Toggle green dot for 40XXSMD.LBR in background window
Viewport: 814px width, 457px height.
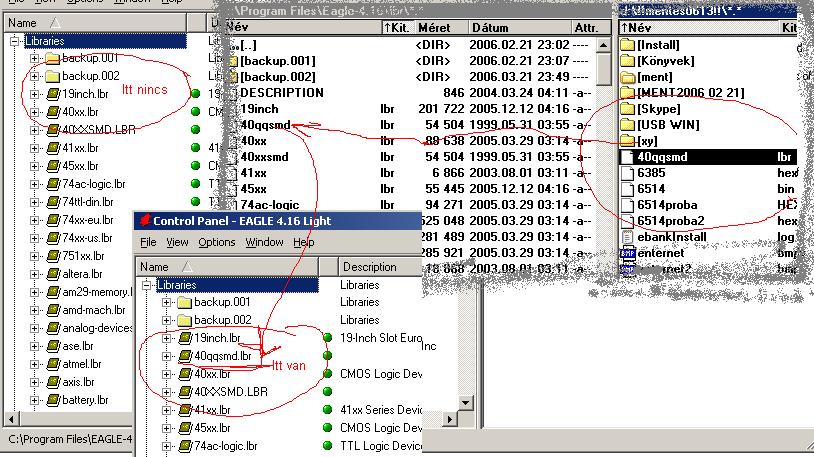point(196,129)
